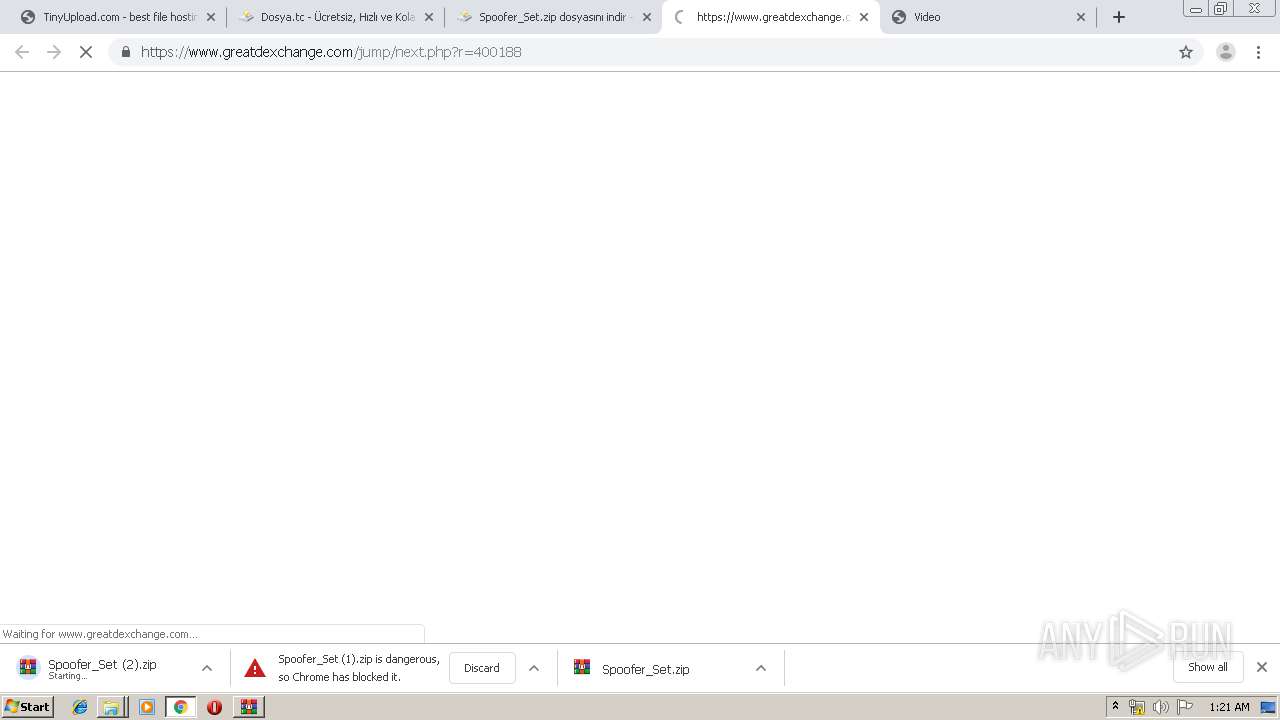1280x720 pixels.
Task: Click the Spoofer_Set.zip archive file icon
Action: (582, 667)
